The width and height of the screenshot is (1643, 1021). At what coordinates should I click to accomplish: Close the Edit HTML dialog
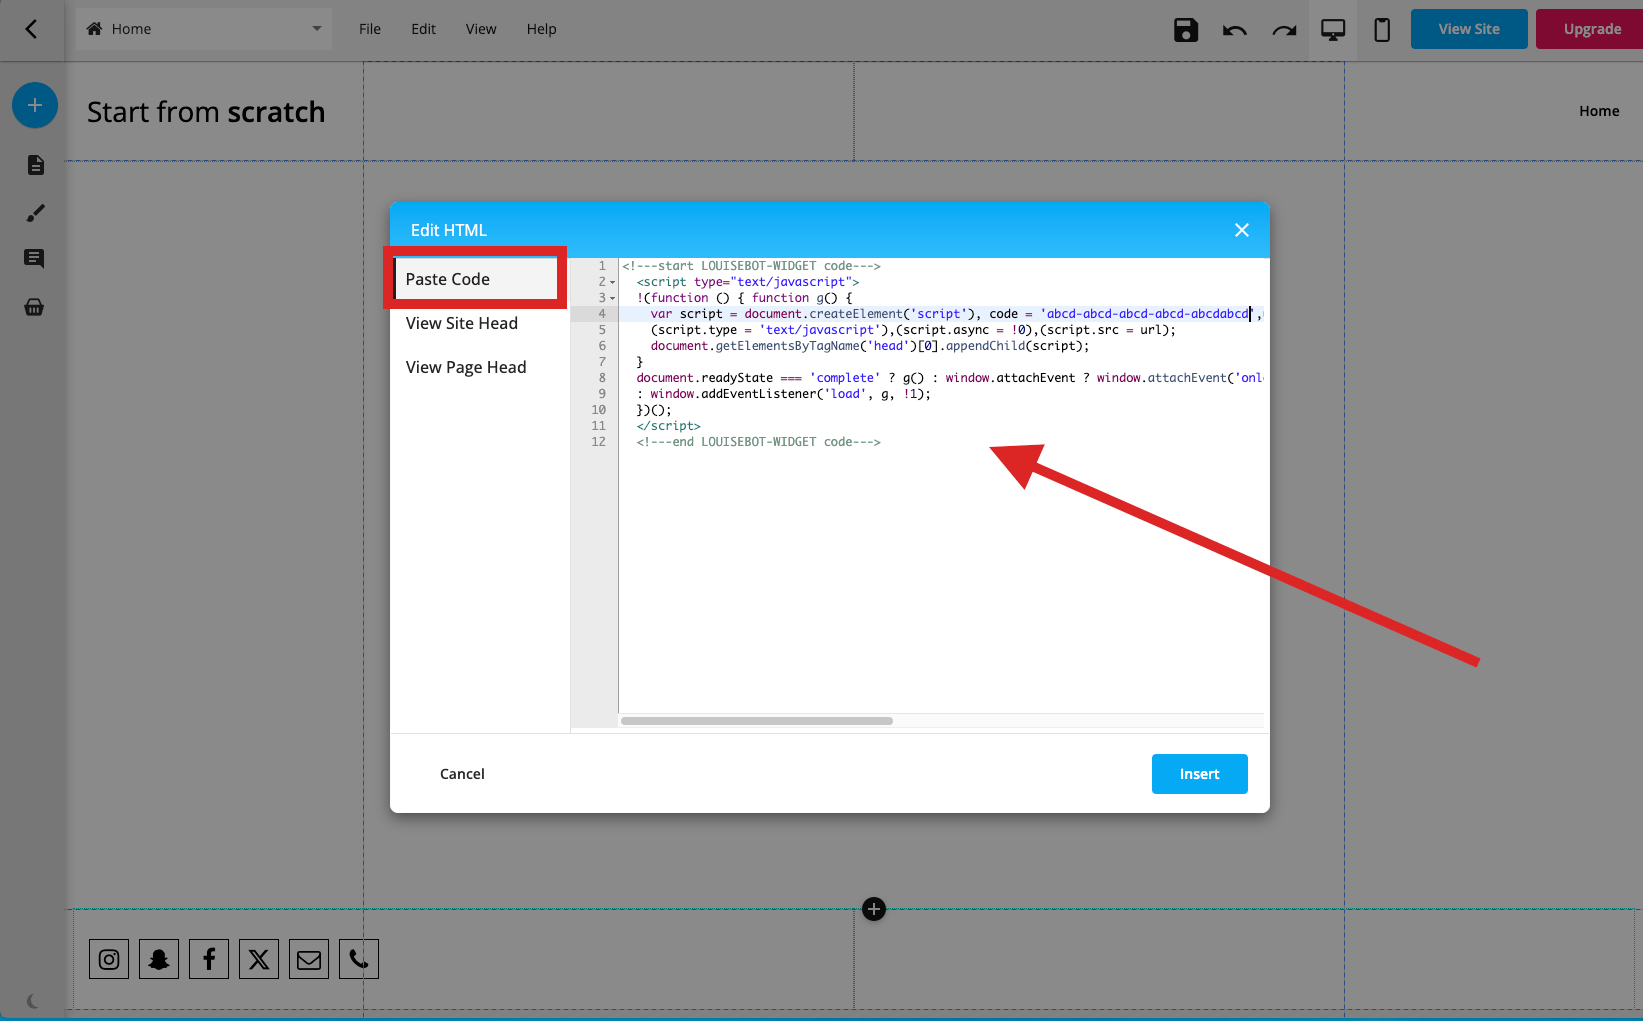click(x=1242, y=230)
